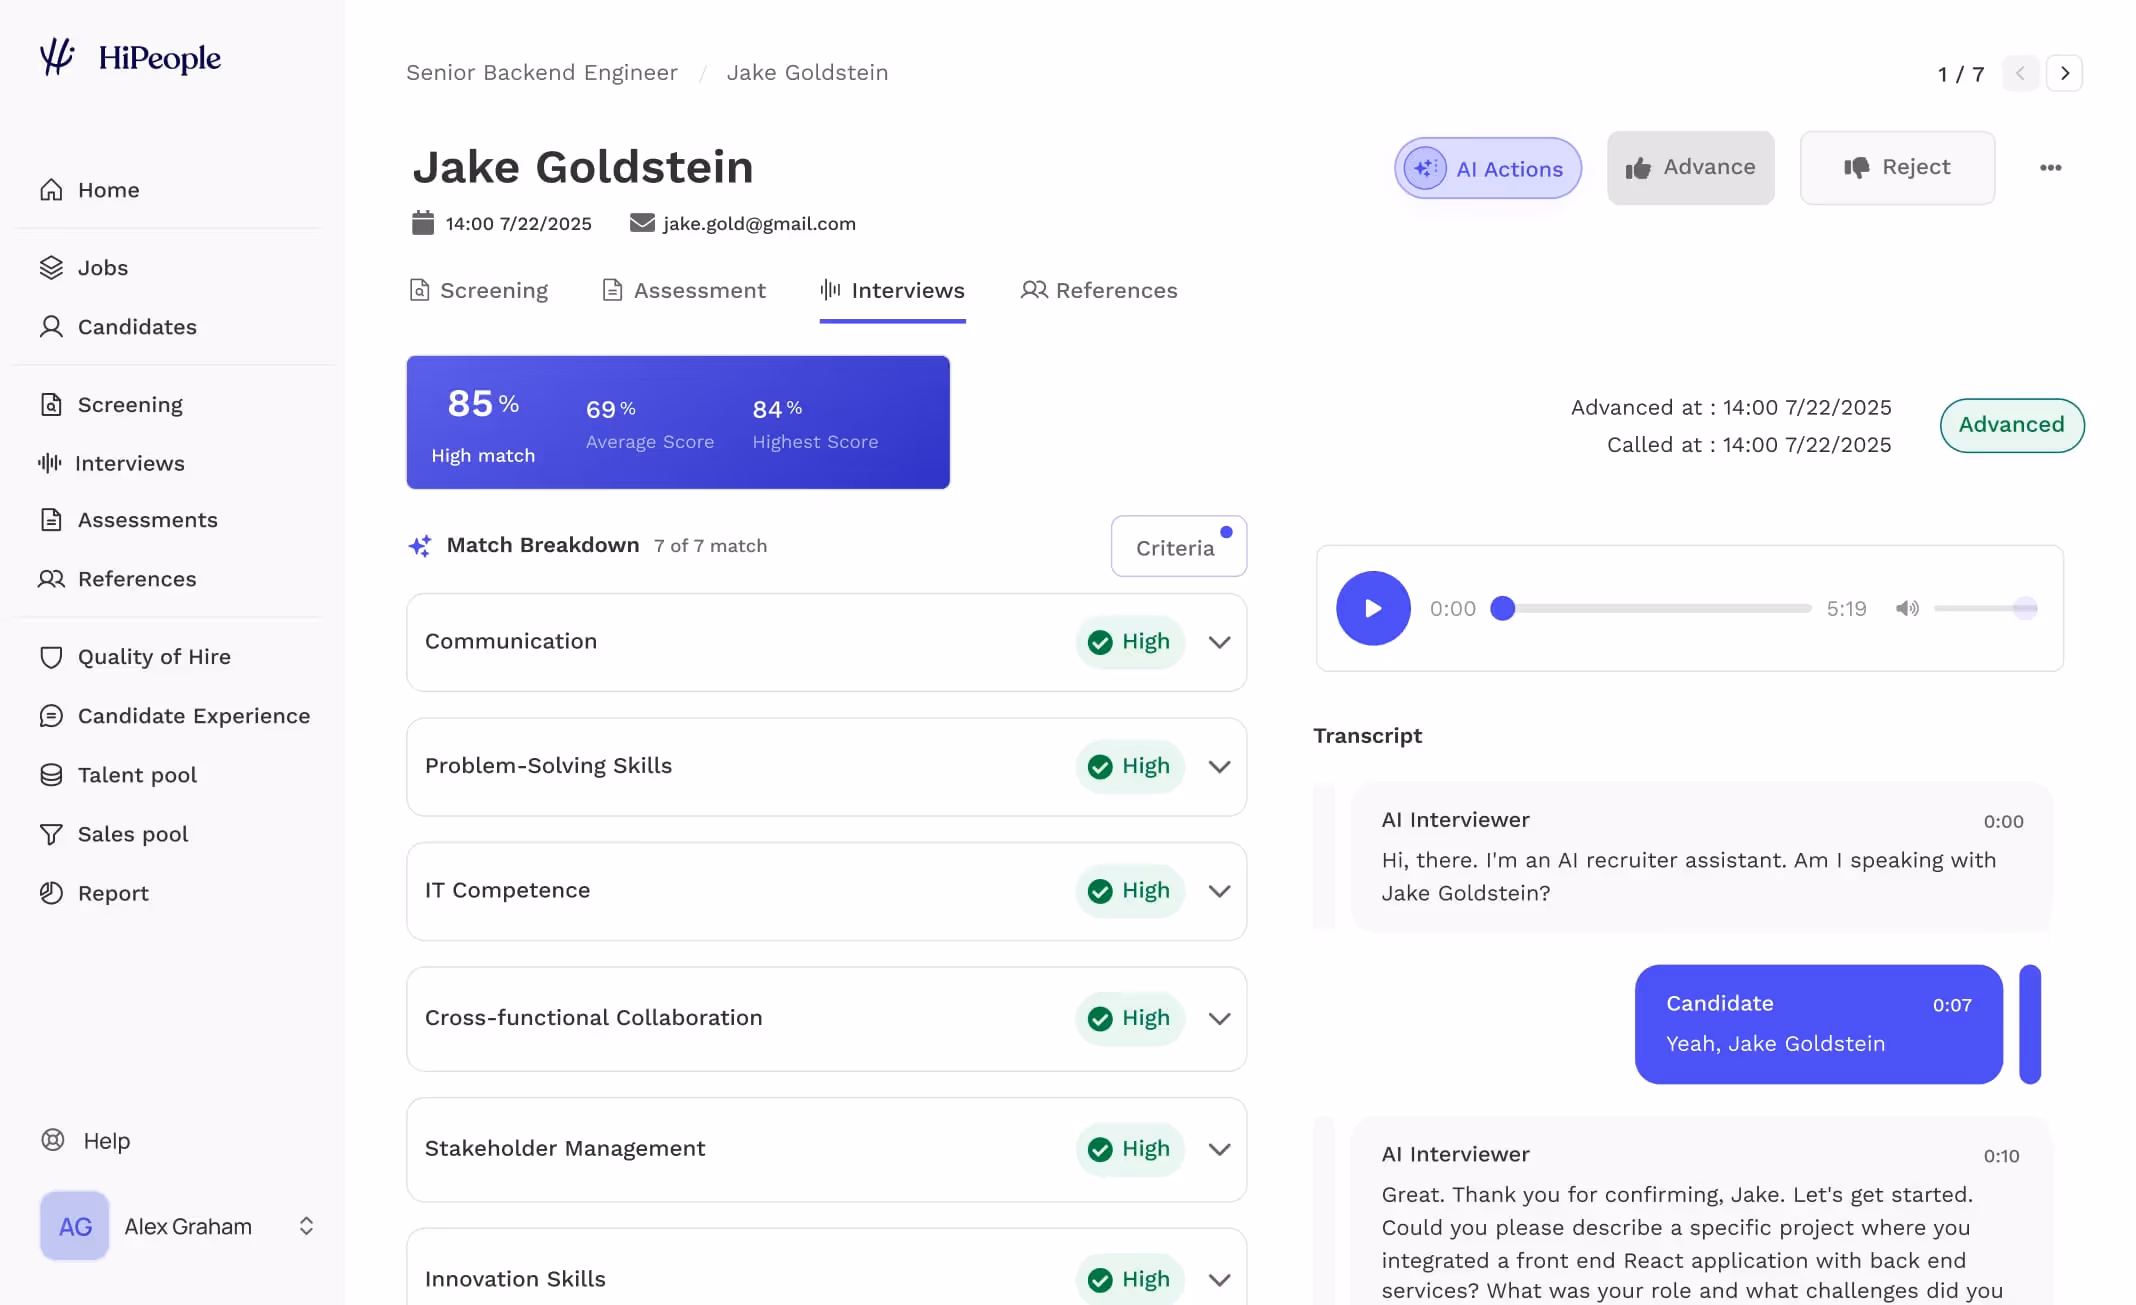Expand the Communication match details
2136x1305 pixels.
pyautogui.click(x=1219, y=642)
